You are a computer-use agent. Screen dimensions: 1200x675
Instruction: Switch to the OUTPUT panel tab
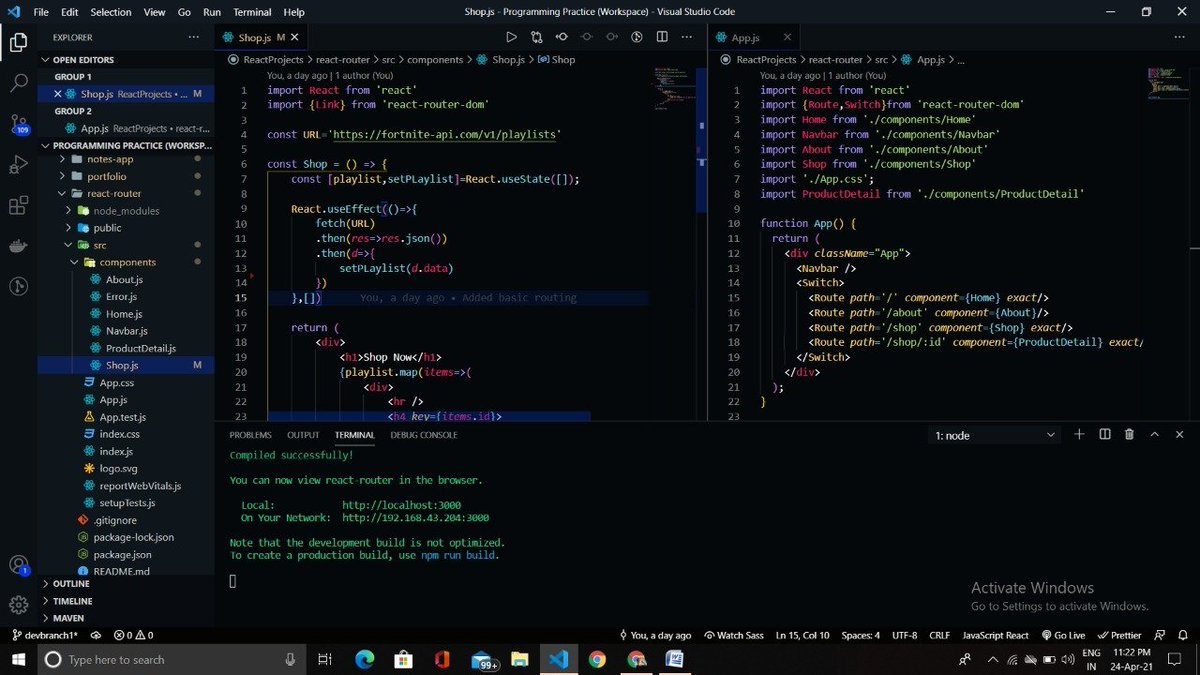[x=303, y=435]
